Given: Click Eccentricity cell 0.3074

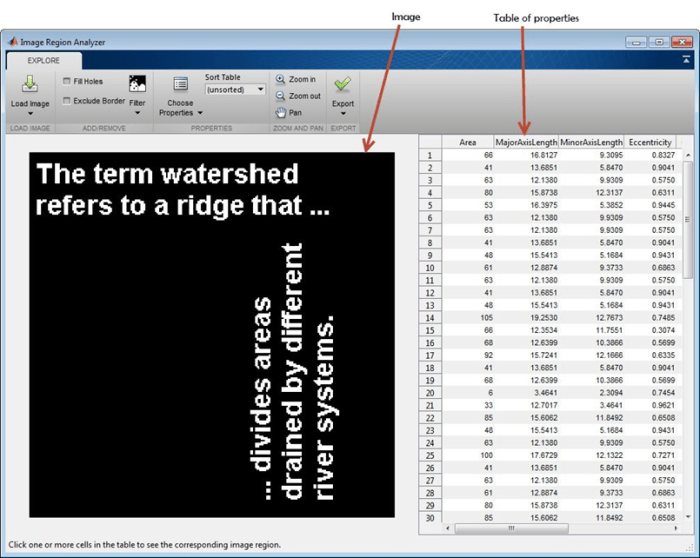Looking at the screenshot, I should pyautogui.click(x=650, y=330).
